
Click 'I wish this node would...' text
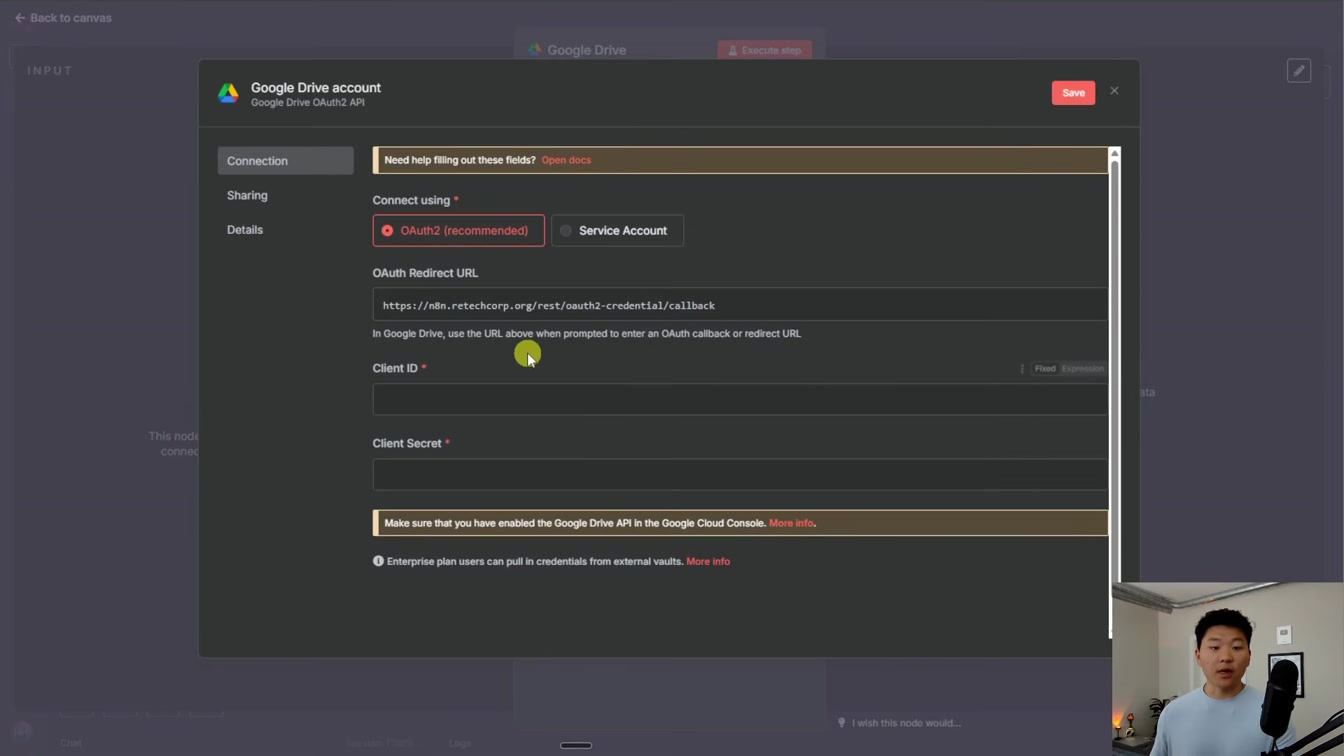coord(906,723)
